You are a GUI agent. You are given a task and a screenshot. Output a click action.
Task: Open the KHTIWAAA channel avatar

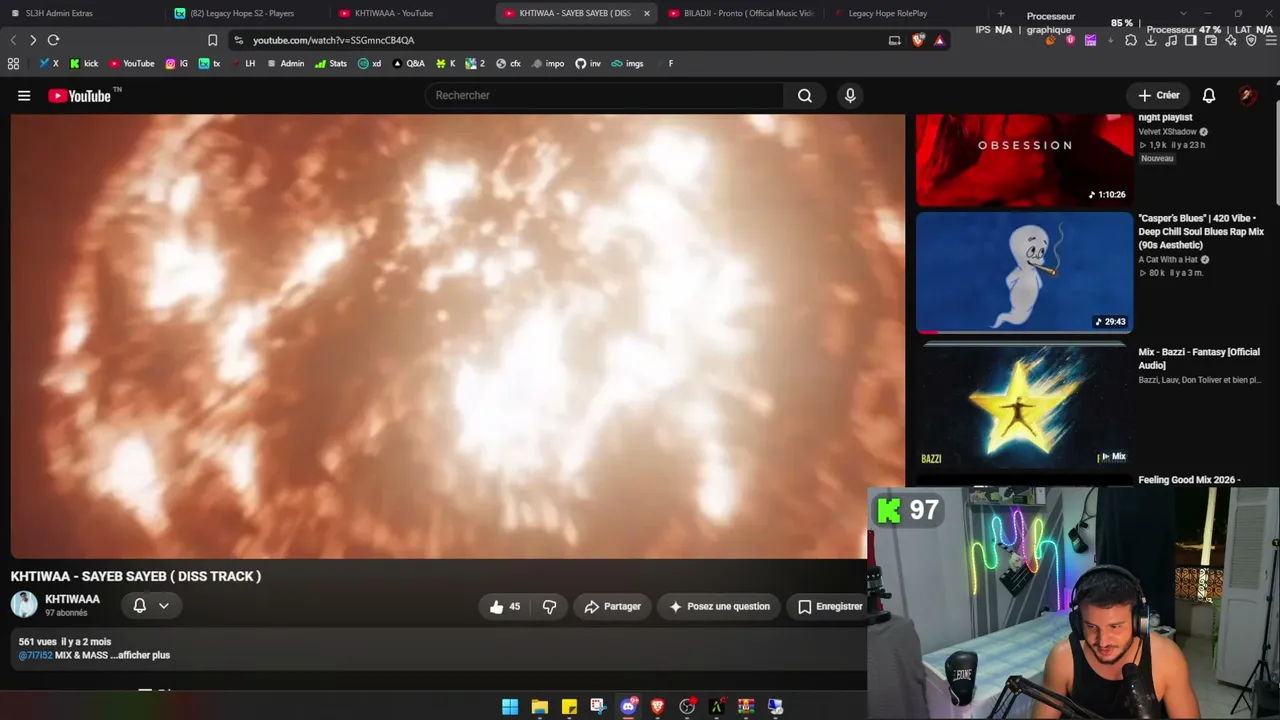point(24,604)
